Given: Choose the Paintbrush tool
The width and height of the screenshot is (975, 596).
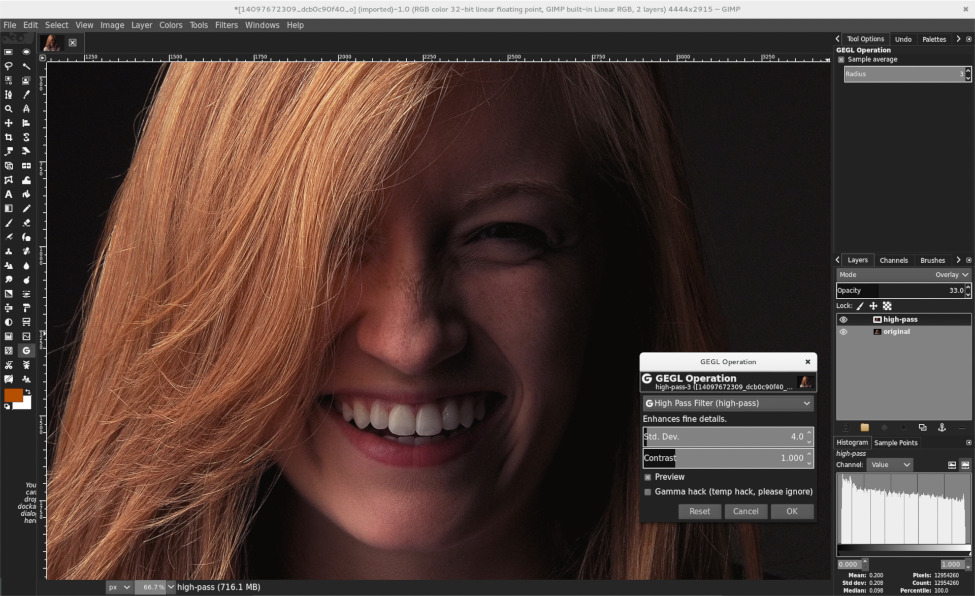Looking at the screenshot, I should (10, 223).
